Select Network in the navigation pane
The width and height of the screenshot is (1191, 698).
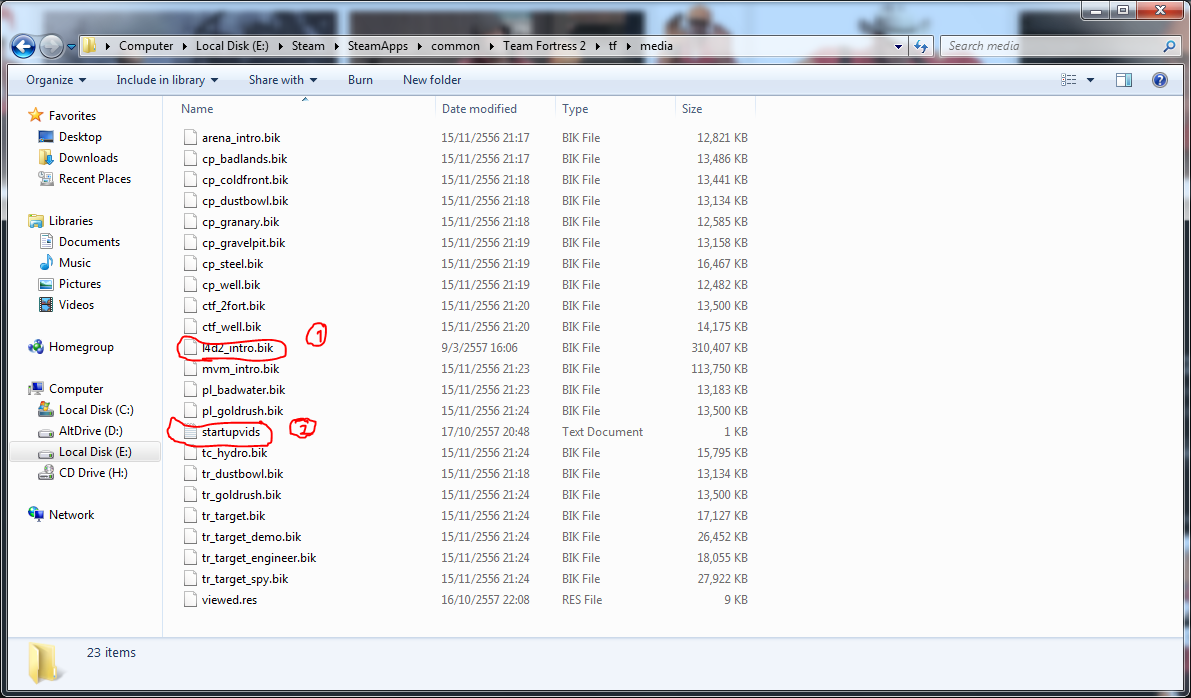click(71, 514)
